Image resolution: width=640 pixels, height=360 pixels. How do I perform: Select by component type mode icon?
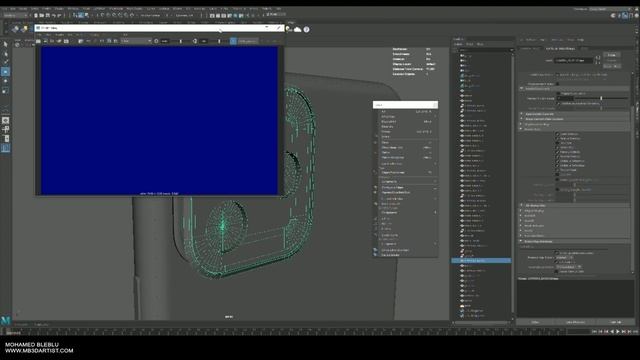pos(87,16)
